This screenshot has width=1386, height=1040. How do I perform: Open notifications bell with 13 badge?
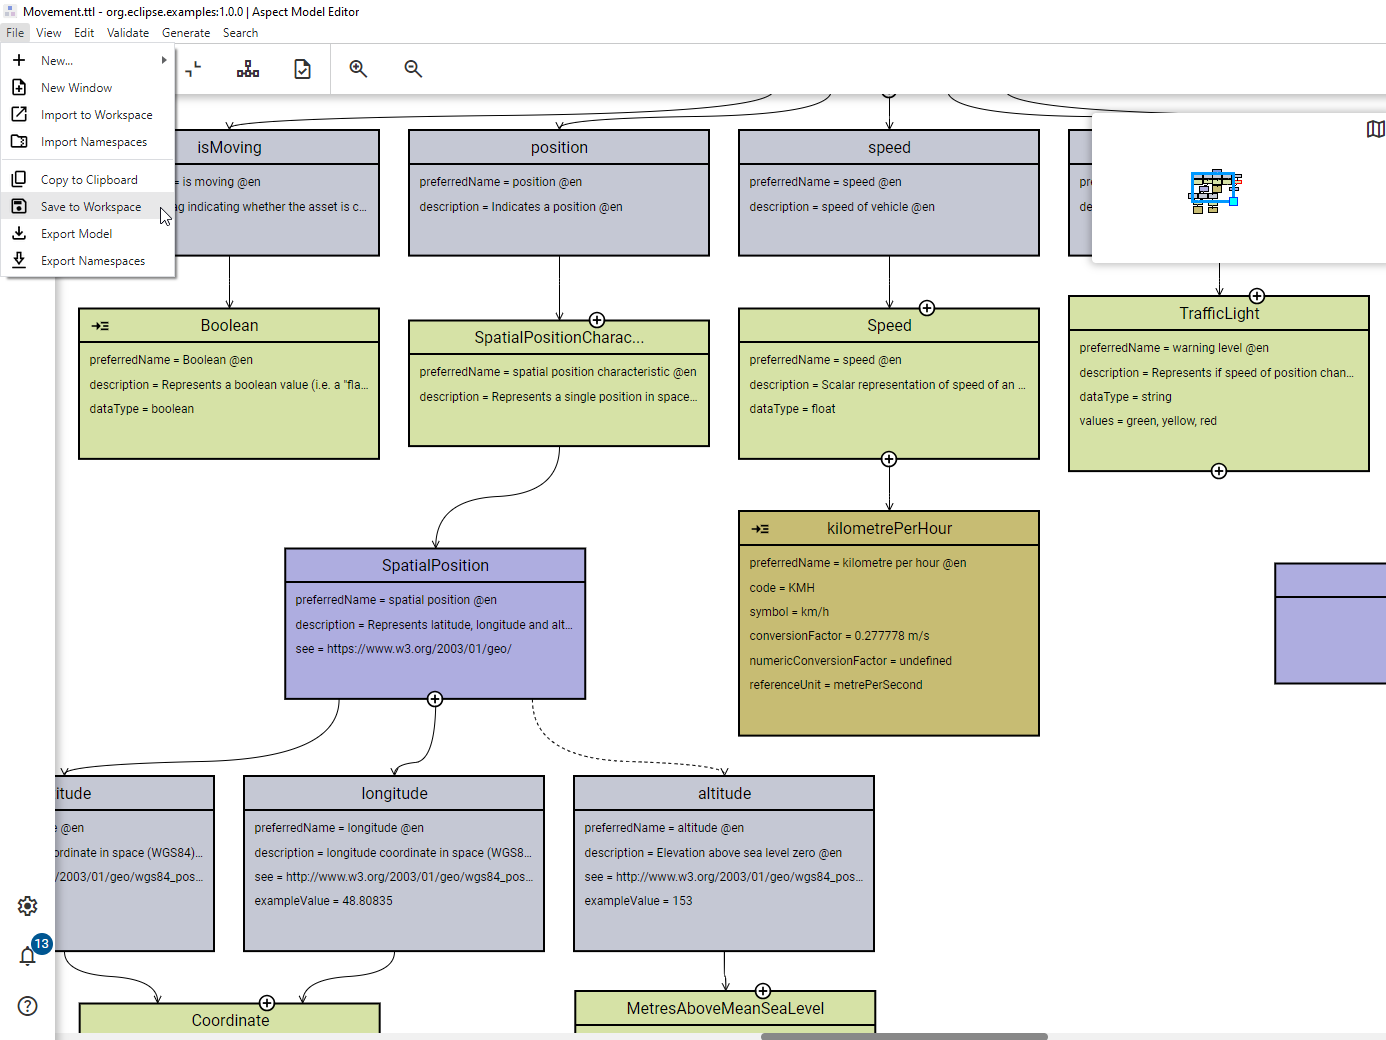point(28,956)
